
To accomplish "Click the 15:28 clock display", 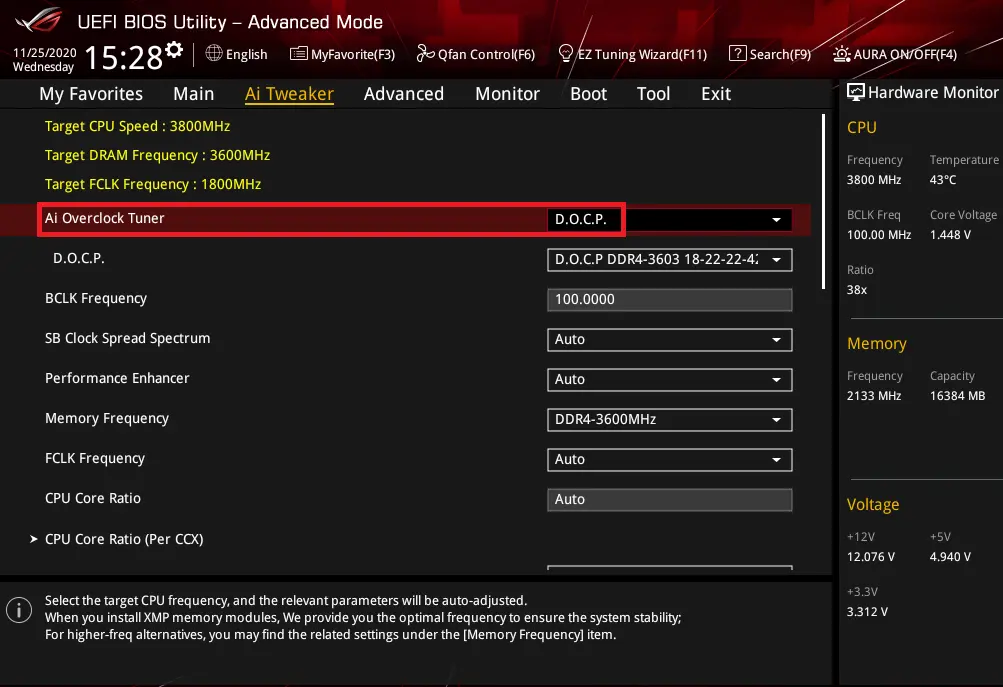I will [x=123, y=57].
